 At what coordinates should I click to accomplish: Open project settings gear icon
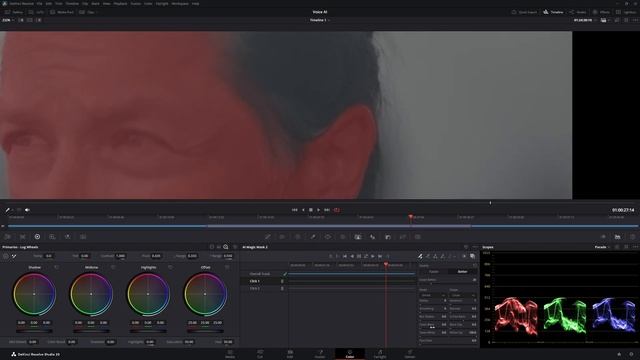[631, 354]
